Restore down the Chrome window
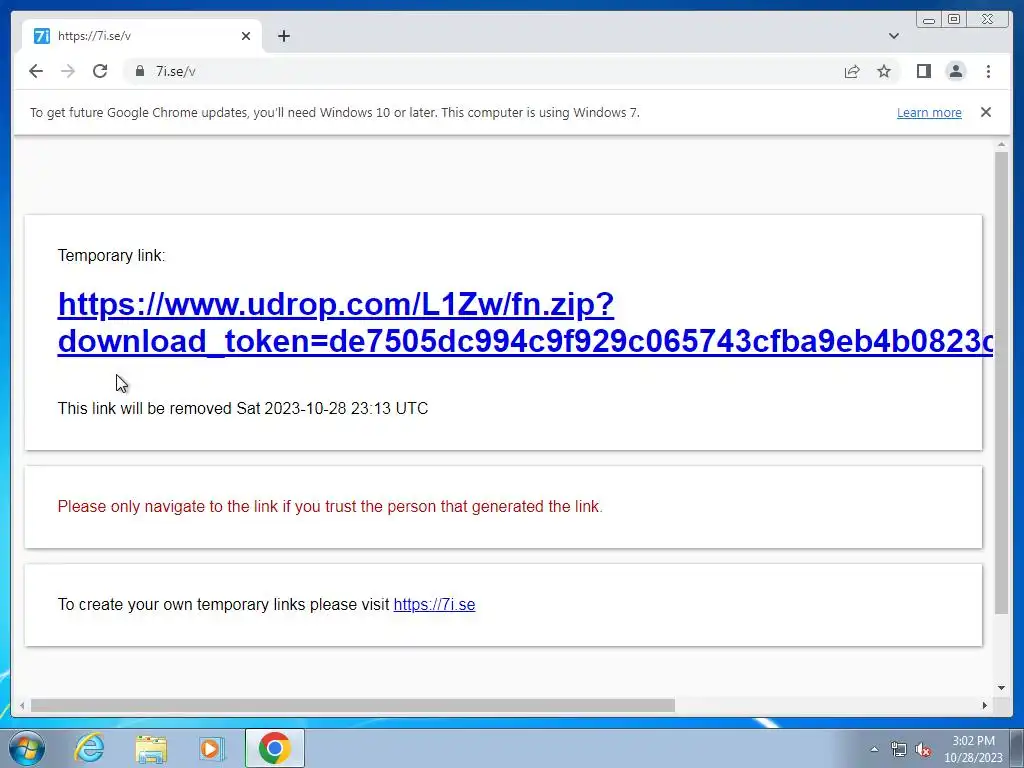The image size is (1024, 768). (x=954, y=20)
